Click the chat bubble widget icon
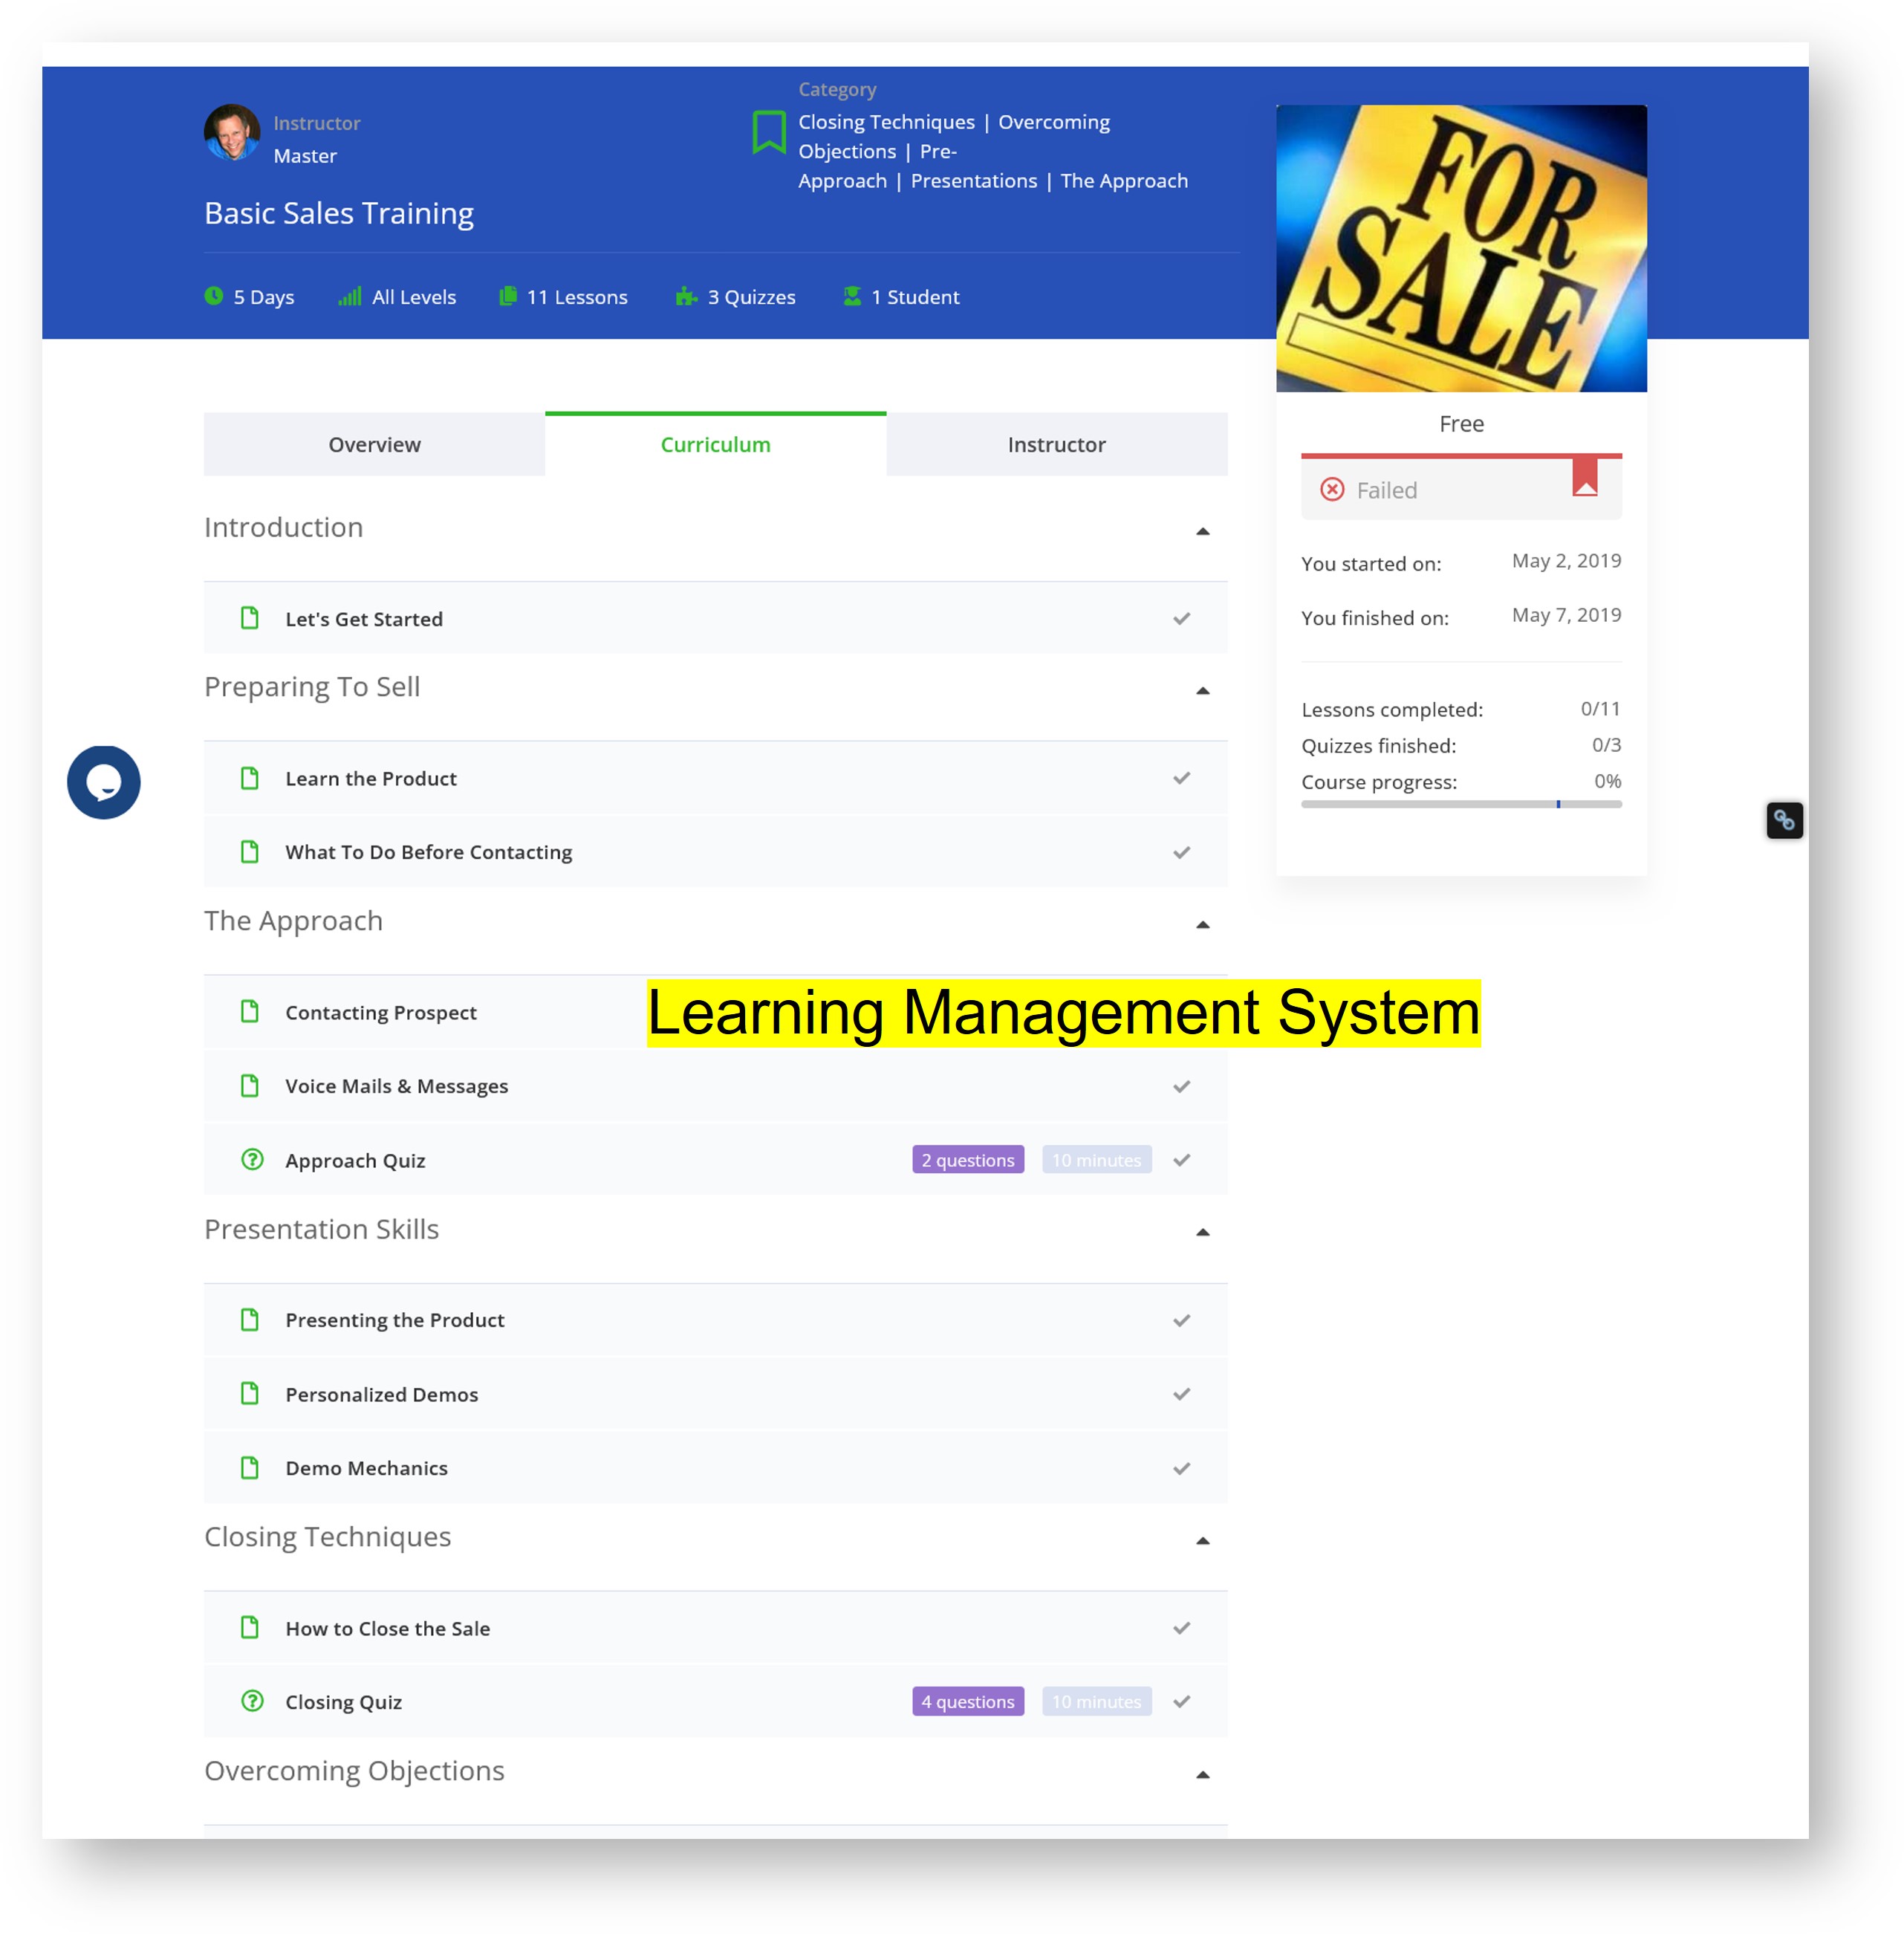1904x1934 pixels. click(104, 782)
